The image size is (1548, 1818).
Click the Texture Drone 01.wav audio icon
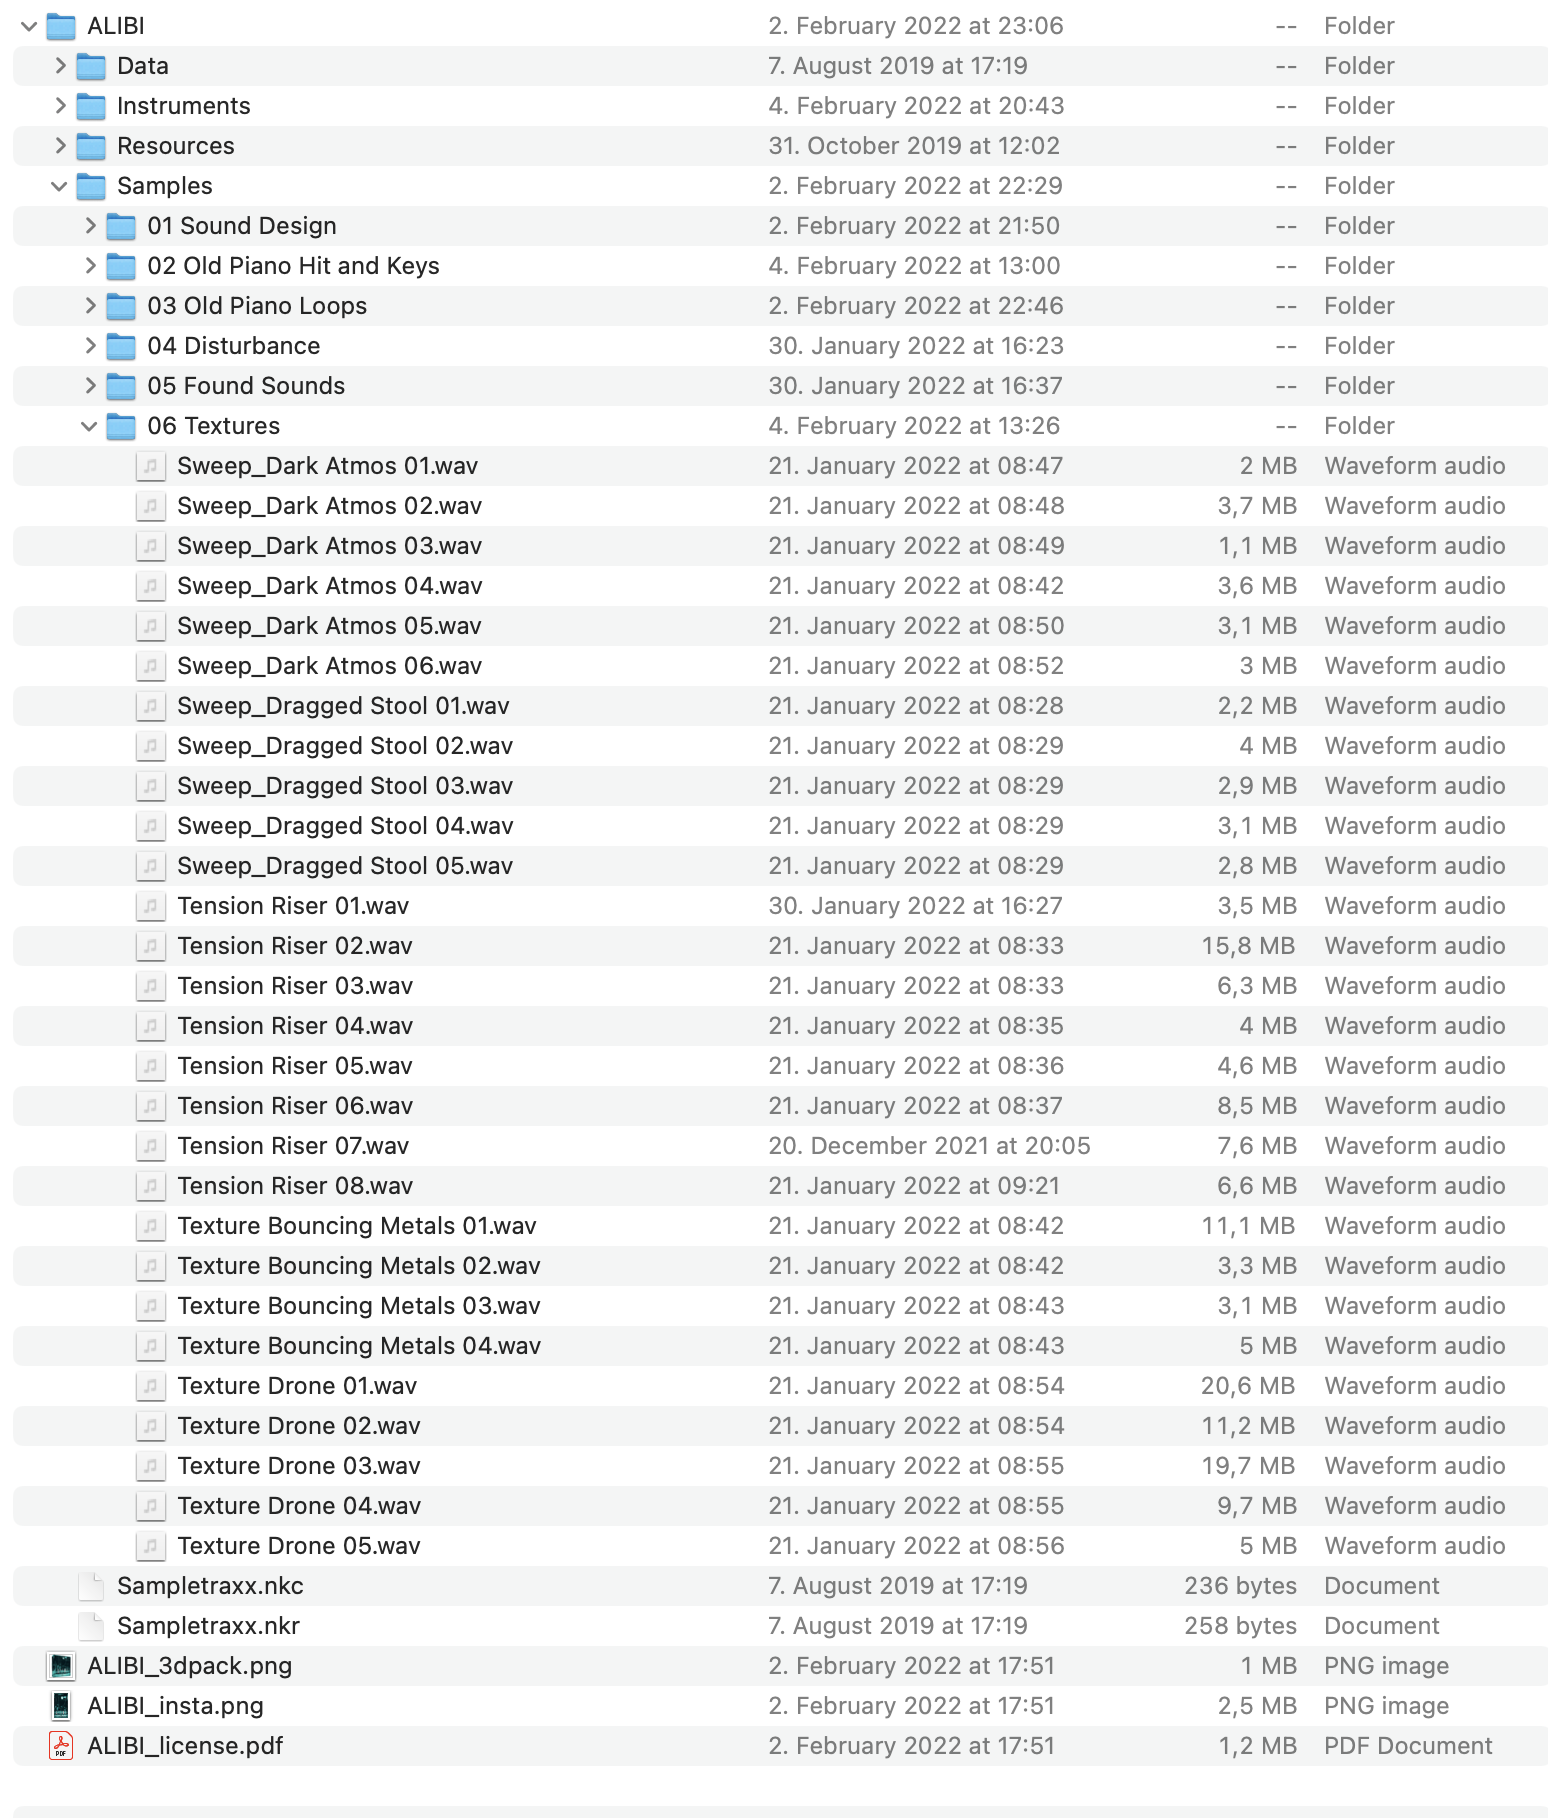[x=150, y=1386]
